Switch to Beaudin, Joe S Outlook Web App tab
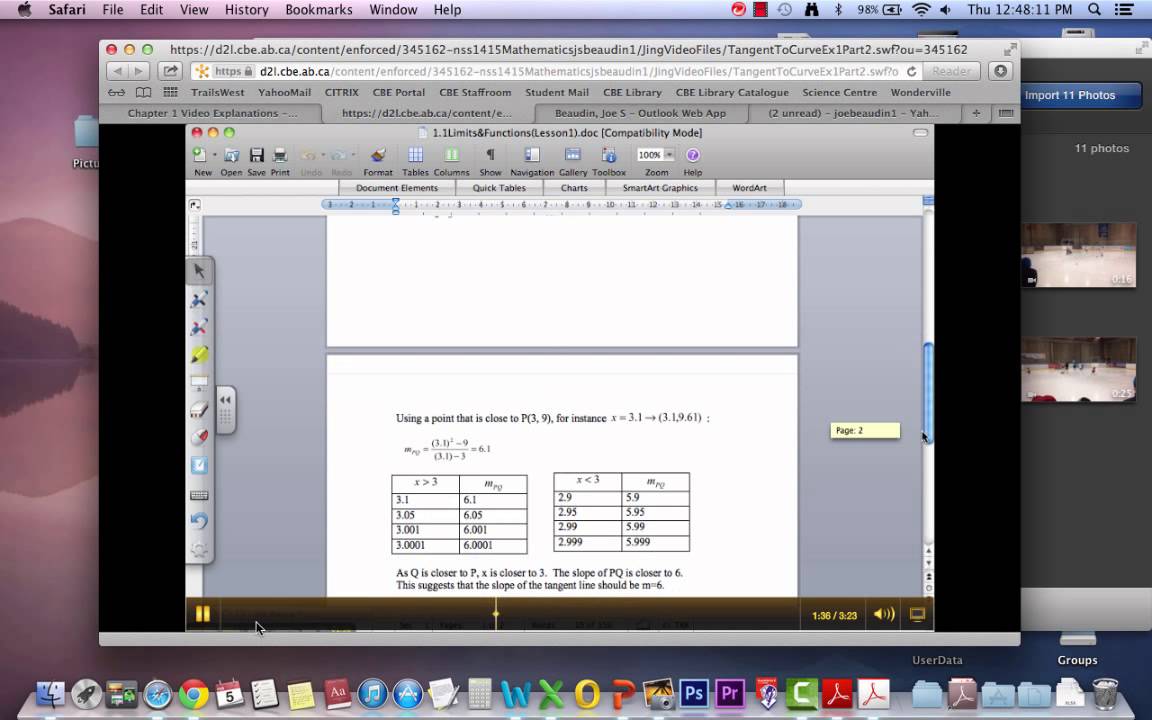1152x720 pixels. click(x=640, y=113)
